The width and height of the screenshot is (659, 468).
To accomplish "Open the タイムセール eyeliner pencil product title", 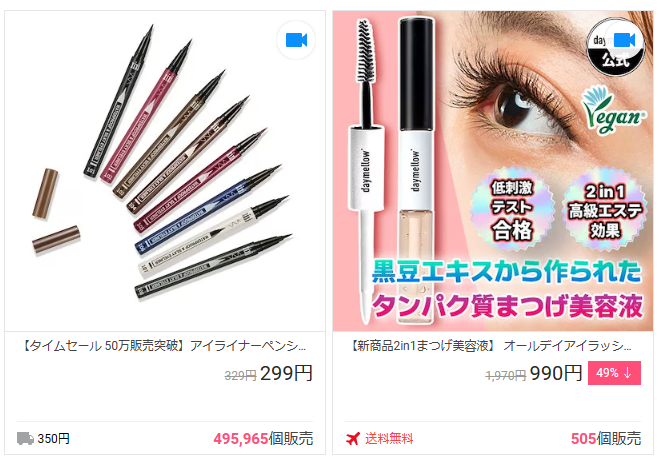I will [x=163, y=346].
